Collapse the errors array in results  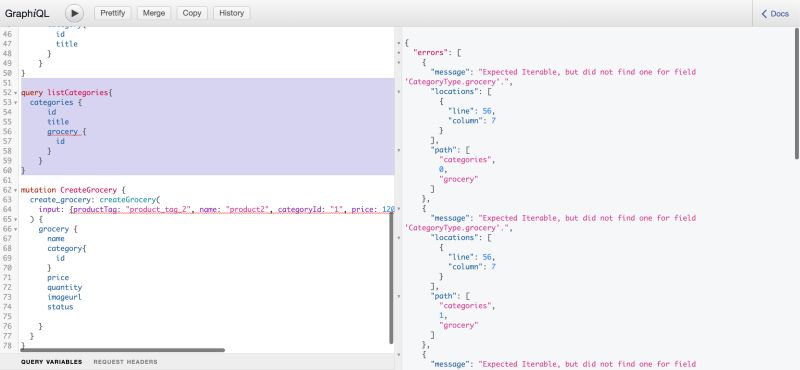(x=398, y=53)
